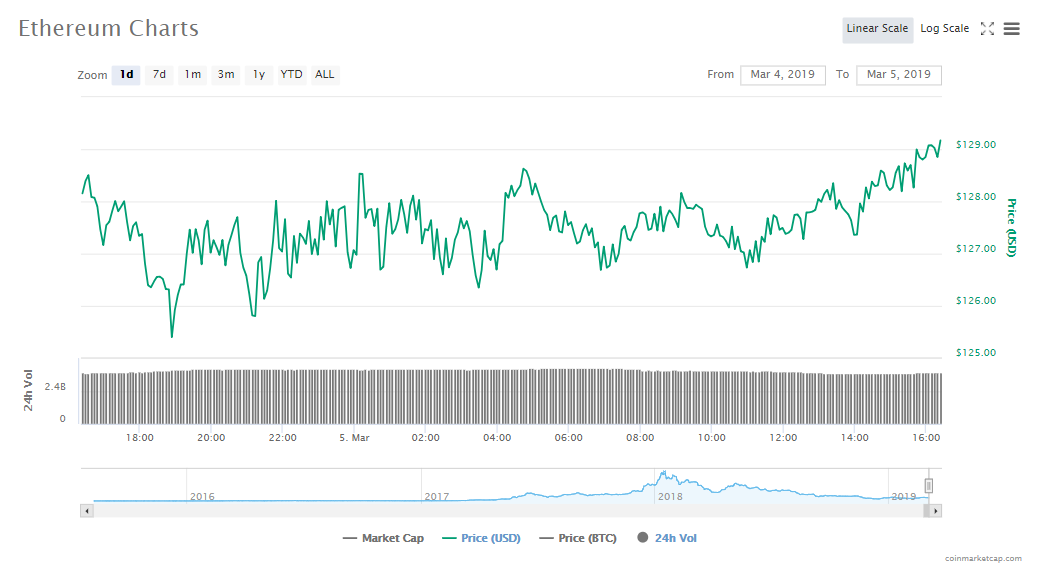The image size is (1041, 579).
Task: Open the chart hamburger menu
Action: tap(1011, 29)
